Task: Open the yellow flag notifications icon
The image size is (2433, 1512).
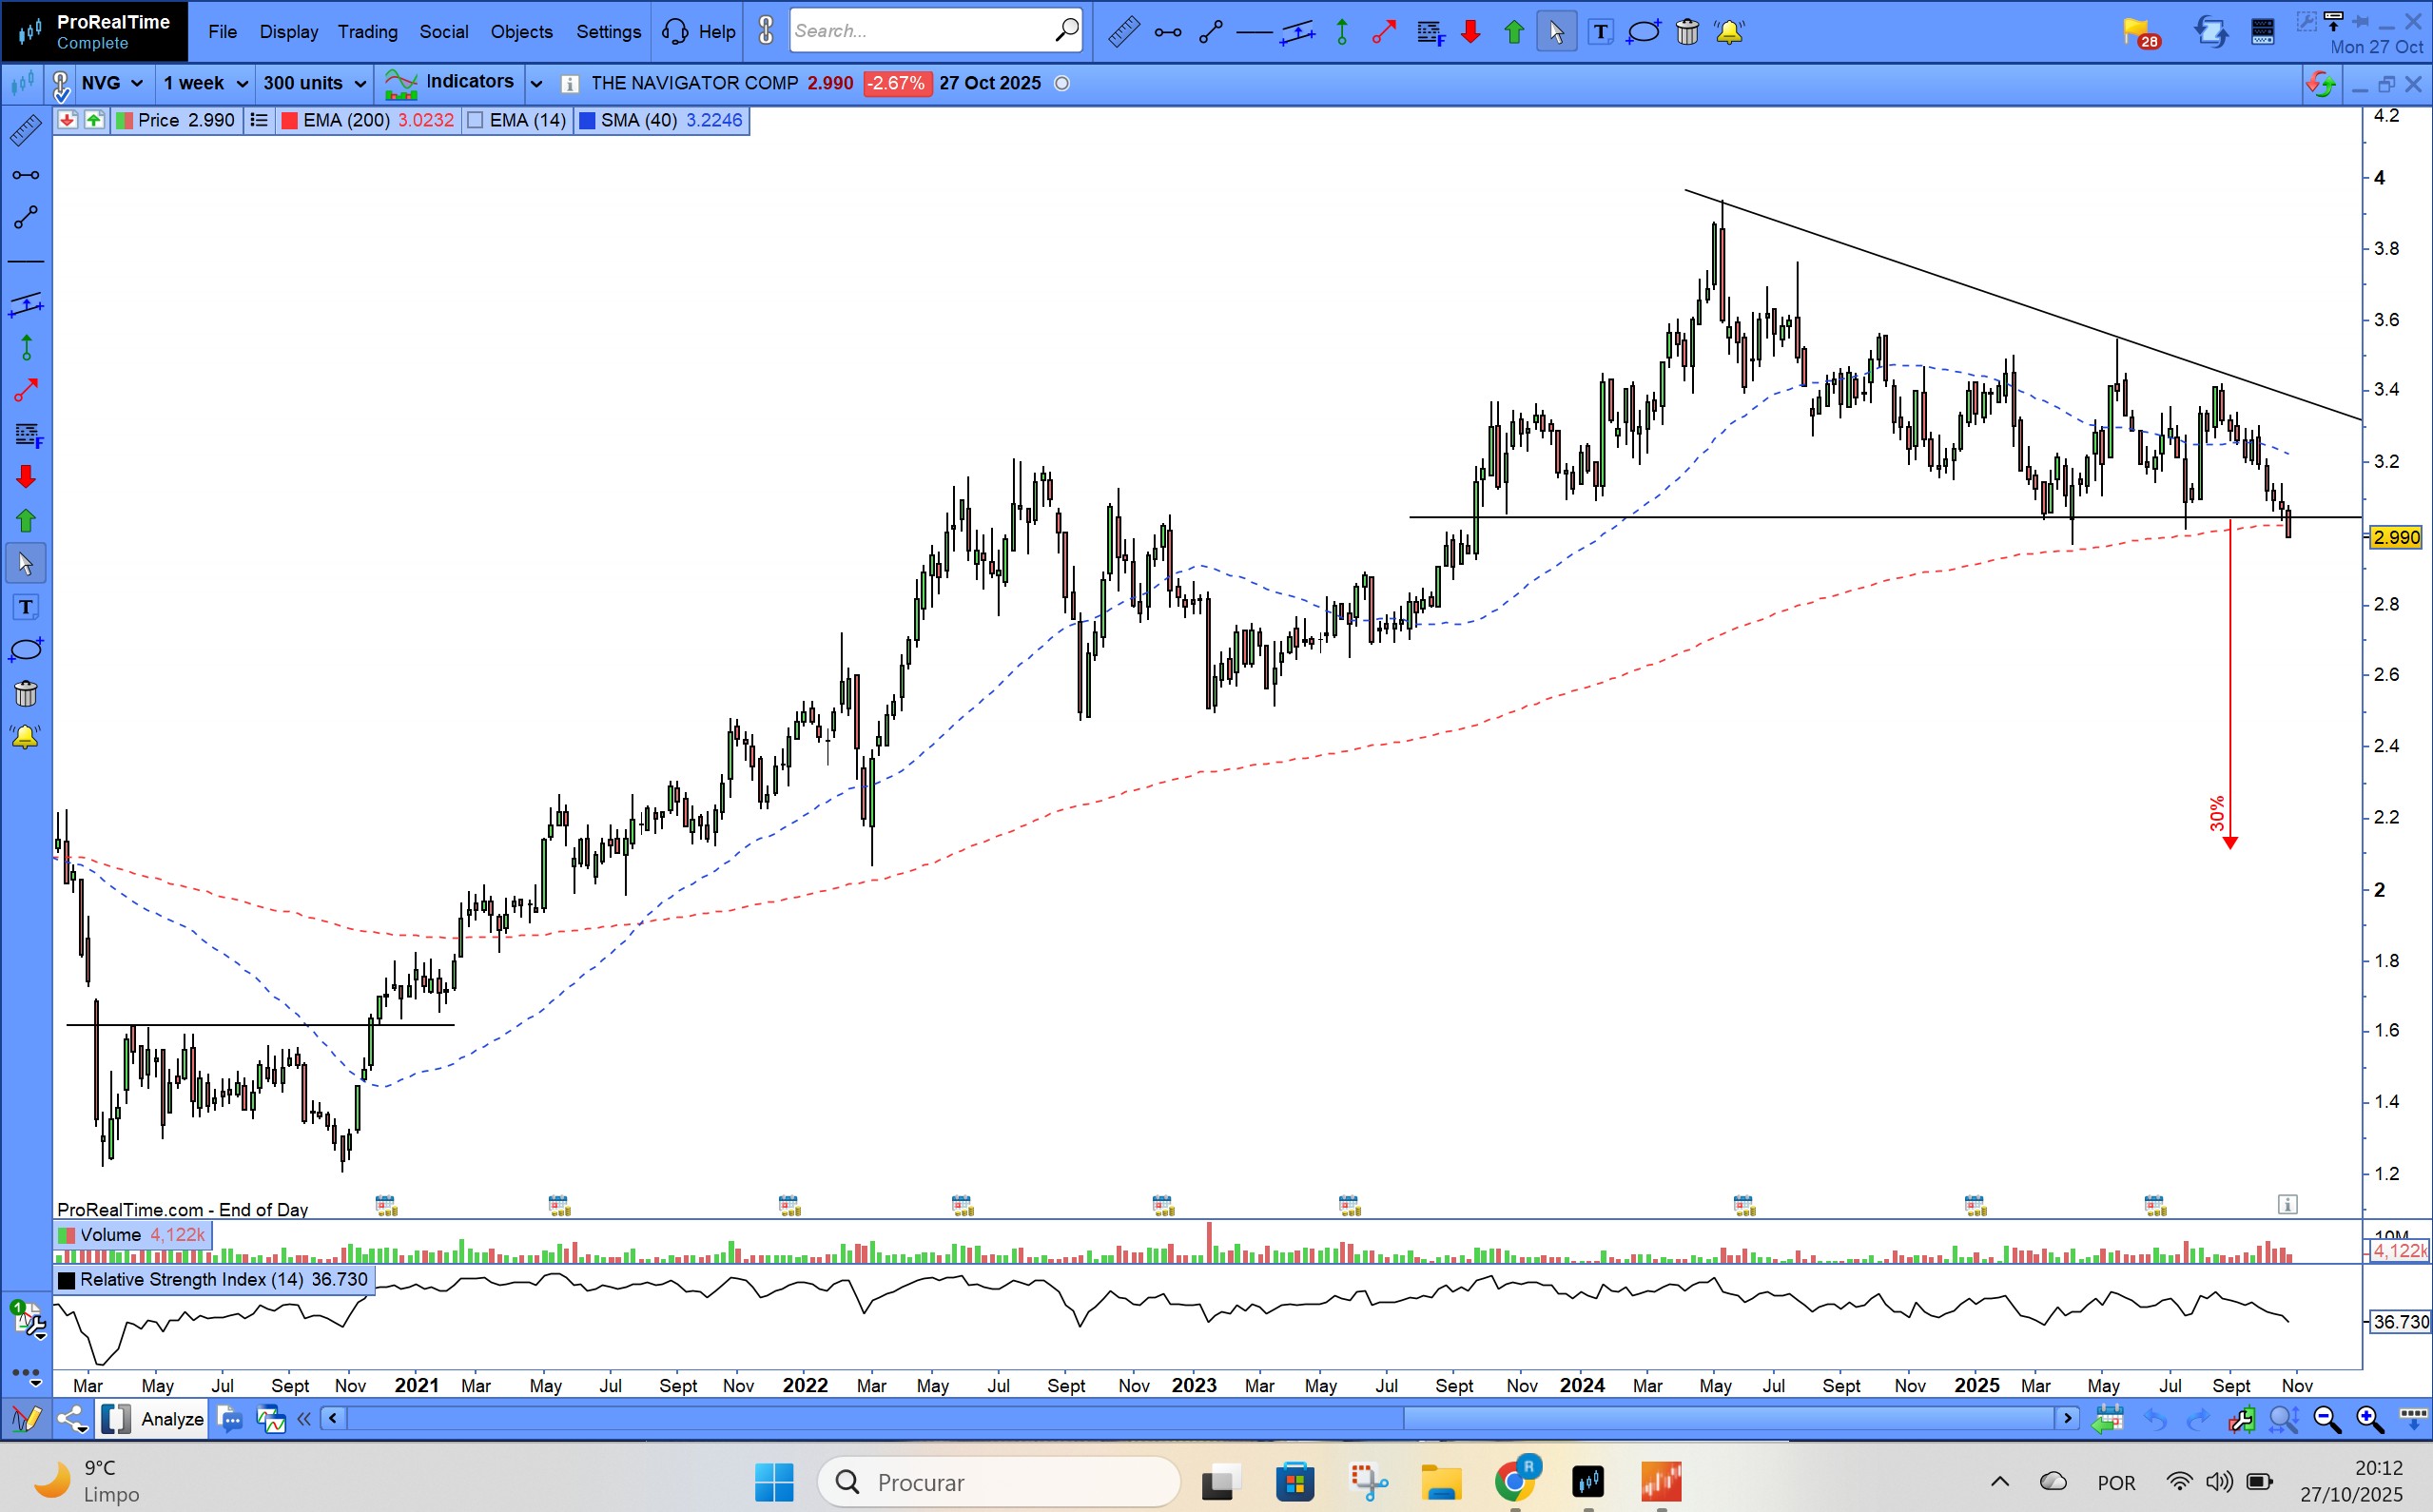Action: coord(2138,32)
